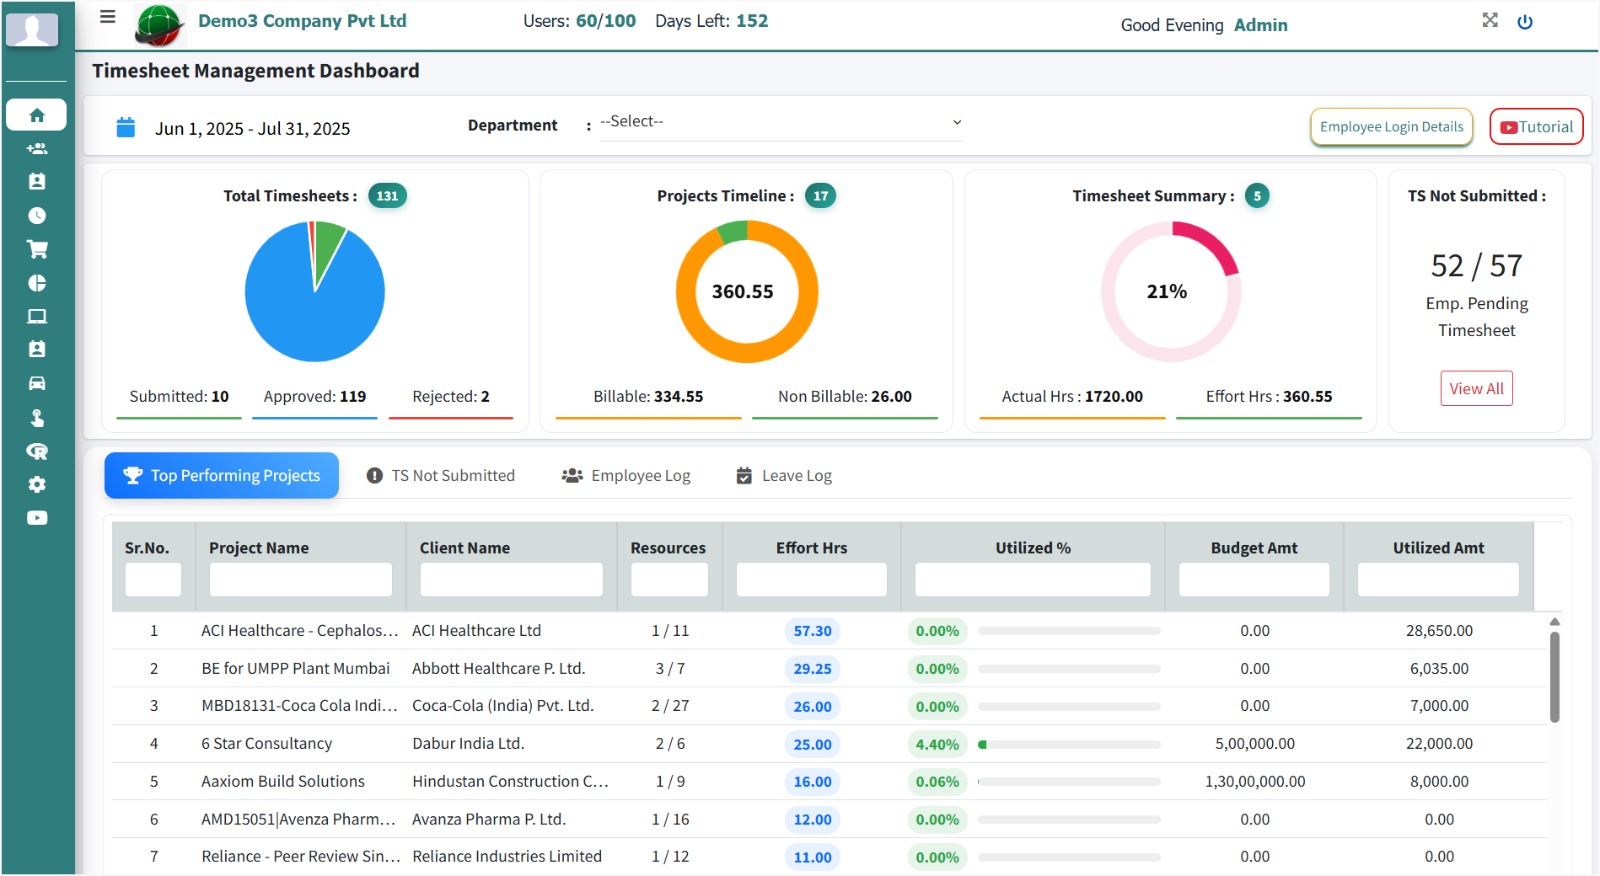Viewport: 1600px width, 876px height.
Task: Open the contact badge icon below the laptop
Action: tap(37, 349)
